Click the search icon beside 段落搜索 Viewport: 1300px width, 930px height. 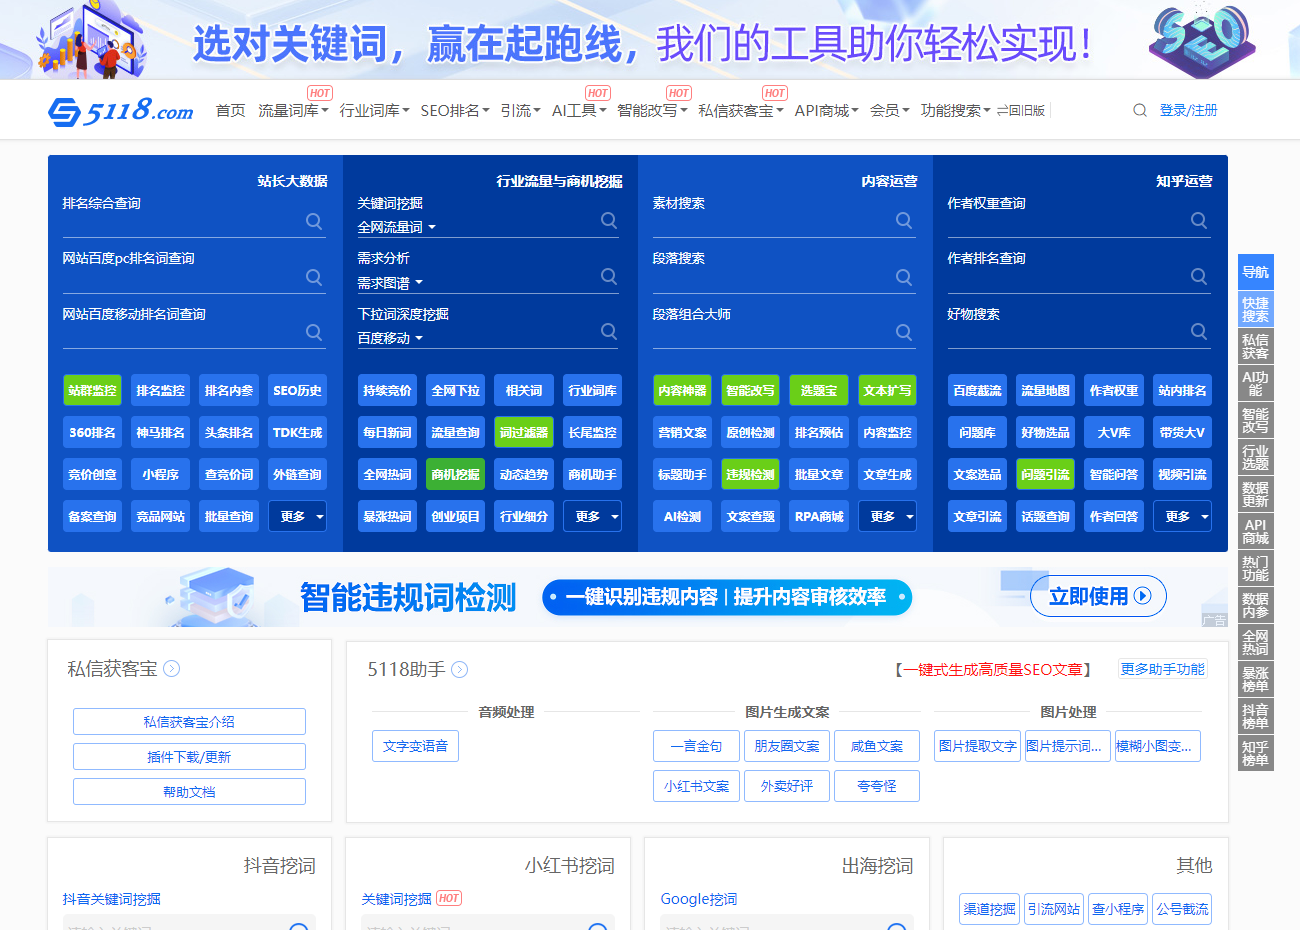[904, 276]
